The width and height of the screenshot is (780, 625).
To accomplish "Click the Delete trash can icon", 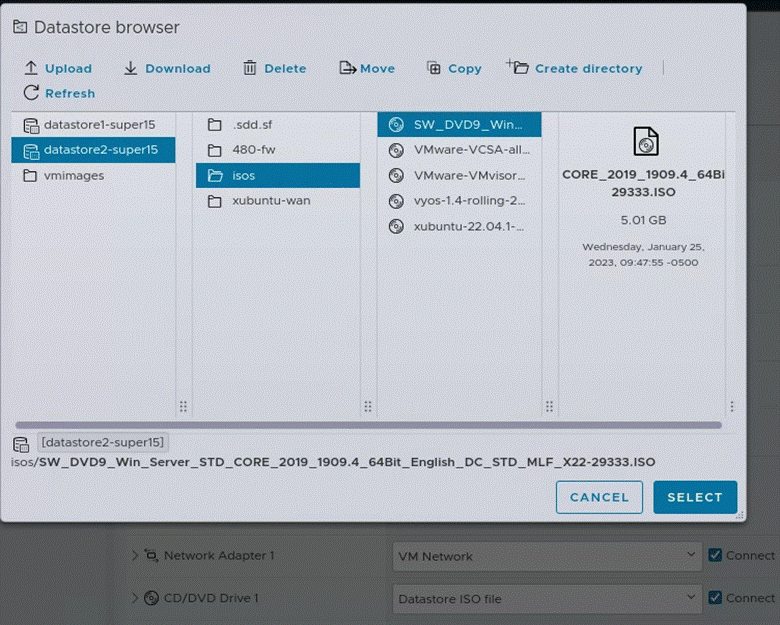I will click(250, 68).
